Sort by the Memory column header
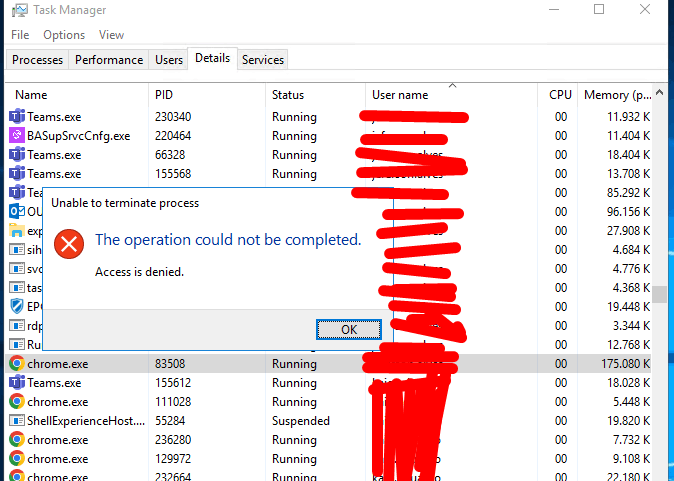The width and height of the screenshot is (674, 481). 615,95
